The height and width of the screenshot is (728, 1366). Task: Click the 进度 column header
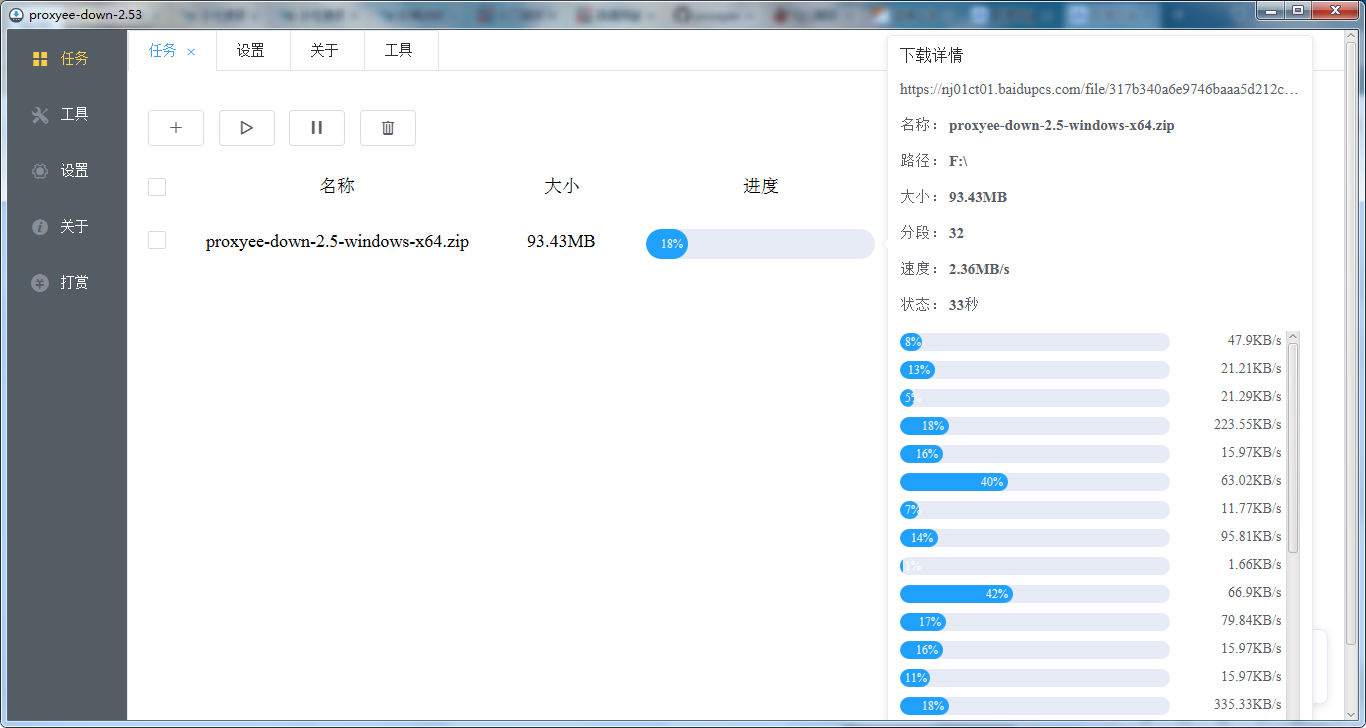(761, 186)
